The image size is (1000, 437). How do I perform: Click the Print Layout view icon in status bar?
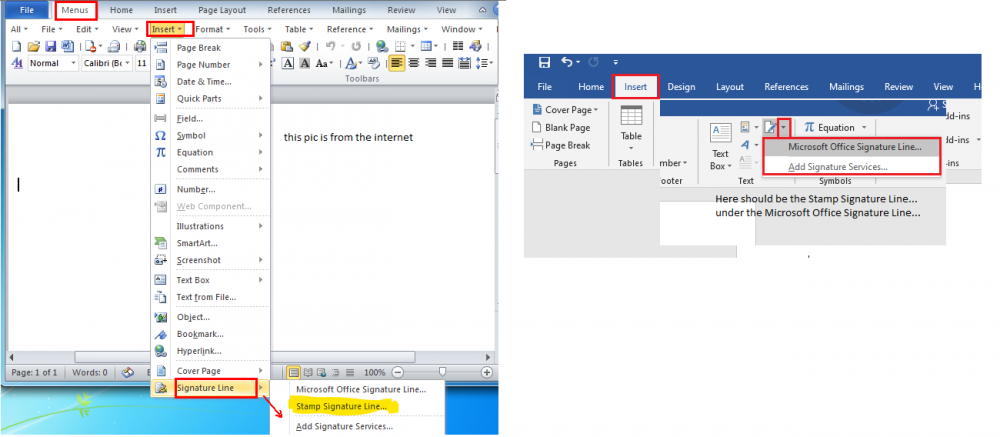coord(293,372)
